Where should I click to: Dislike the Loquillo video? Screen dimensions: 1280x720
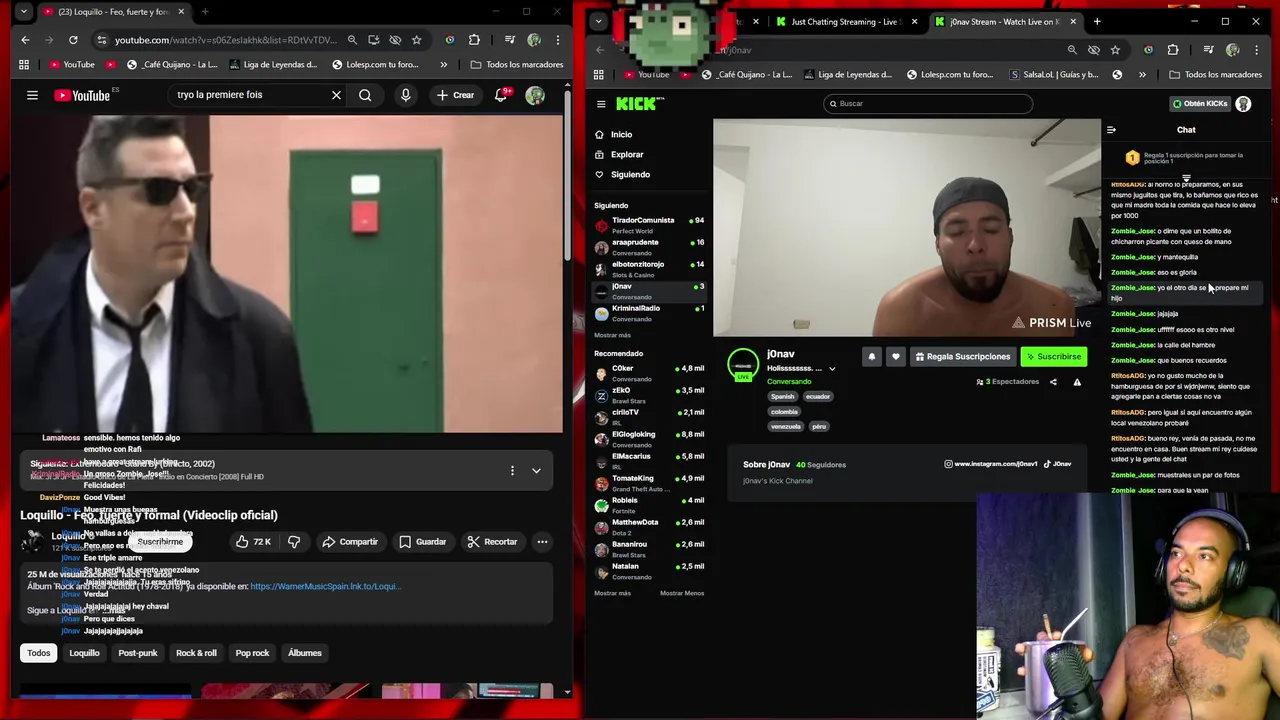[294, 542]
